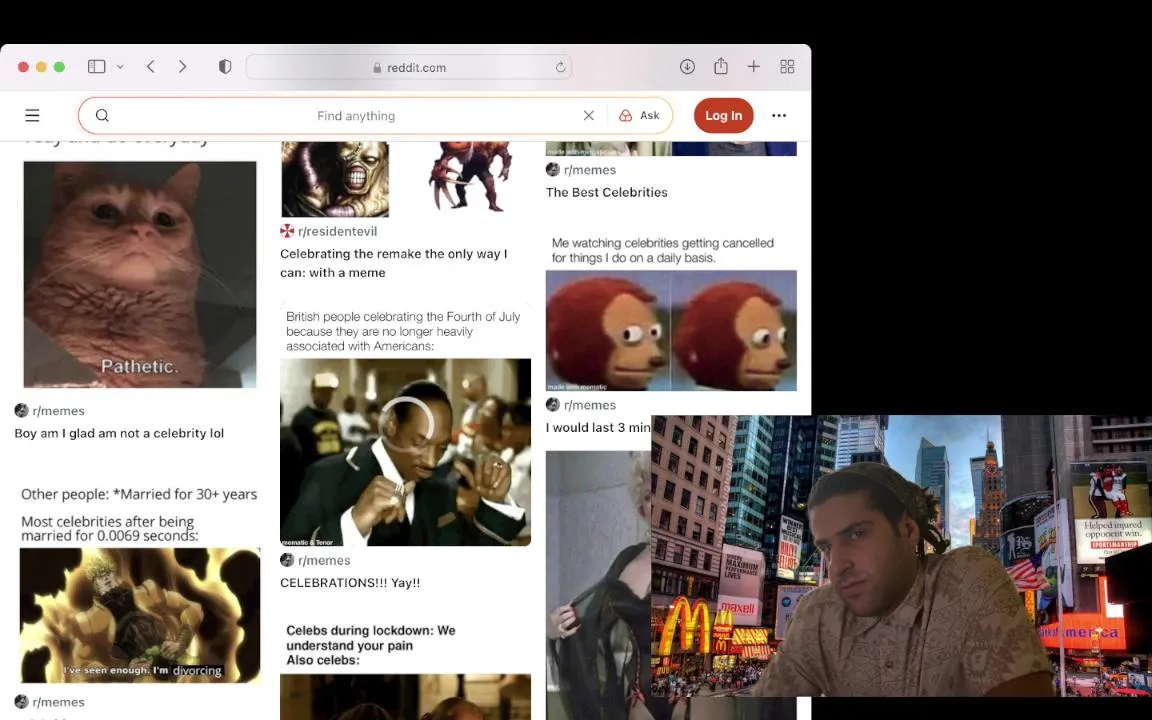Open the sidebar options dropdown chevron
The width and height of the screenshot is (1152, 720).
[x=120, y=67]
